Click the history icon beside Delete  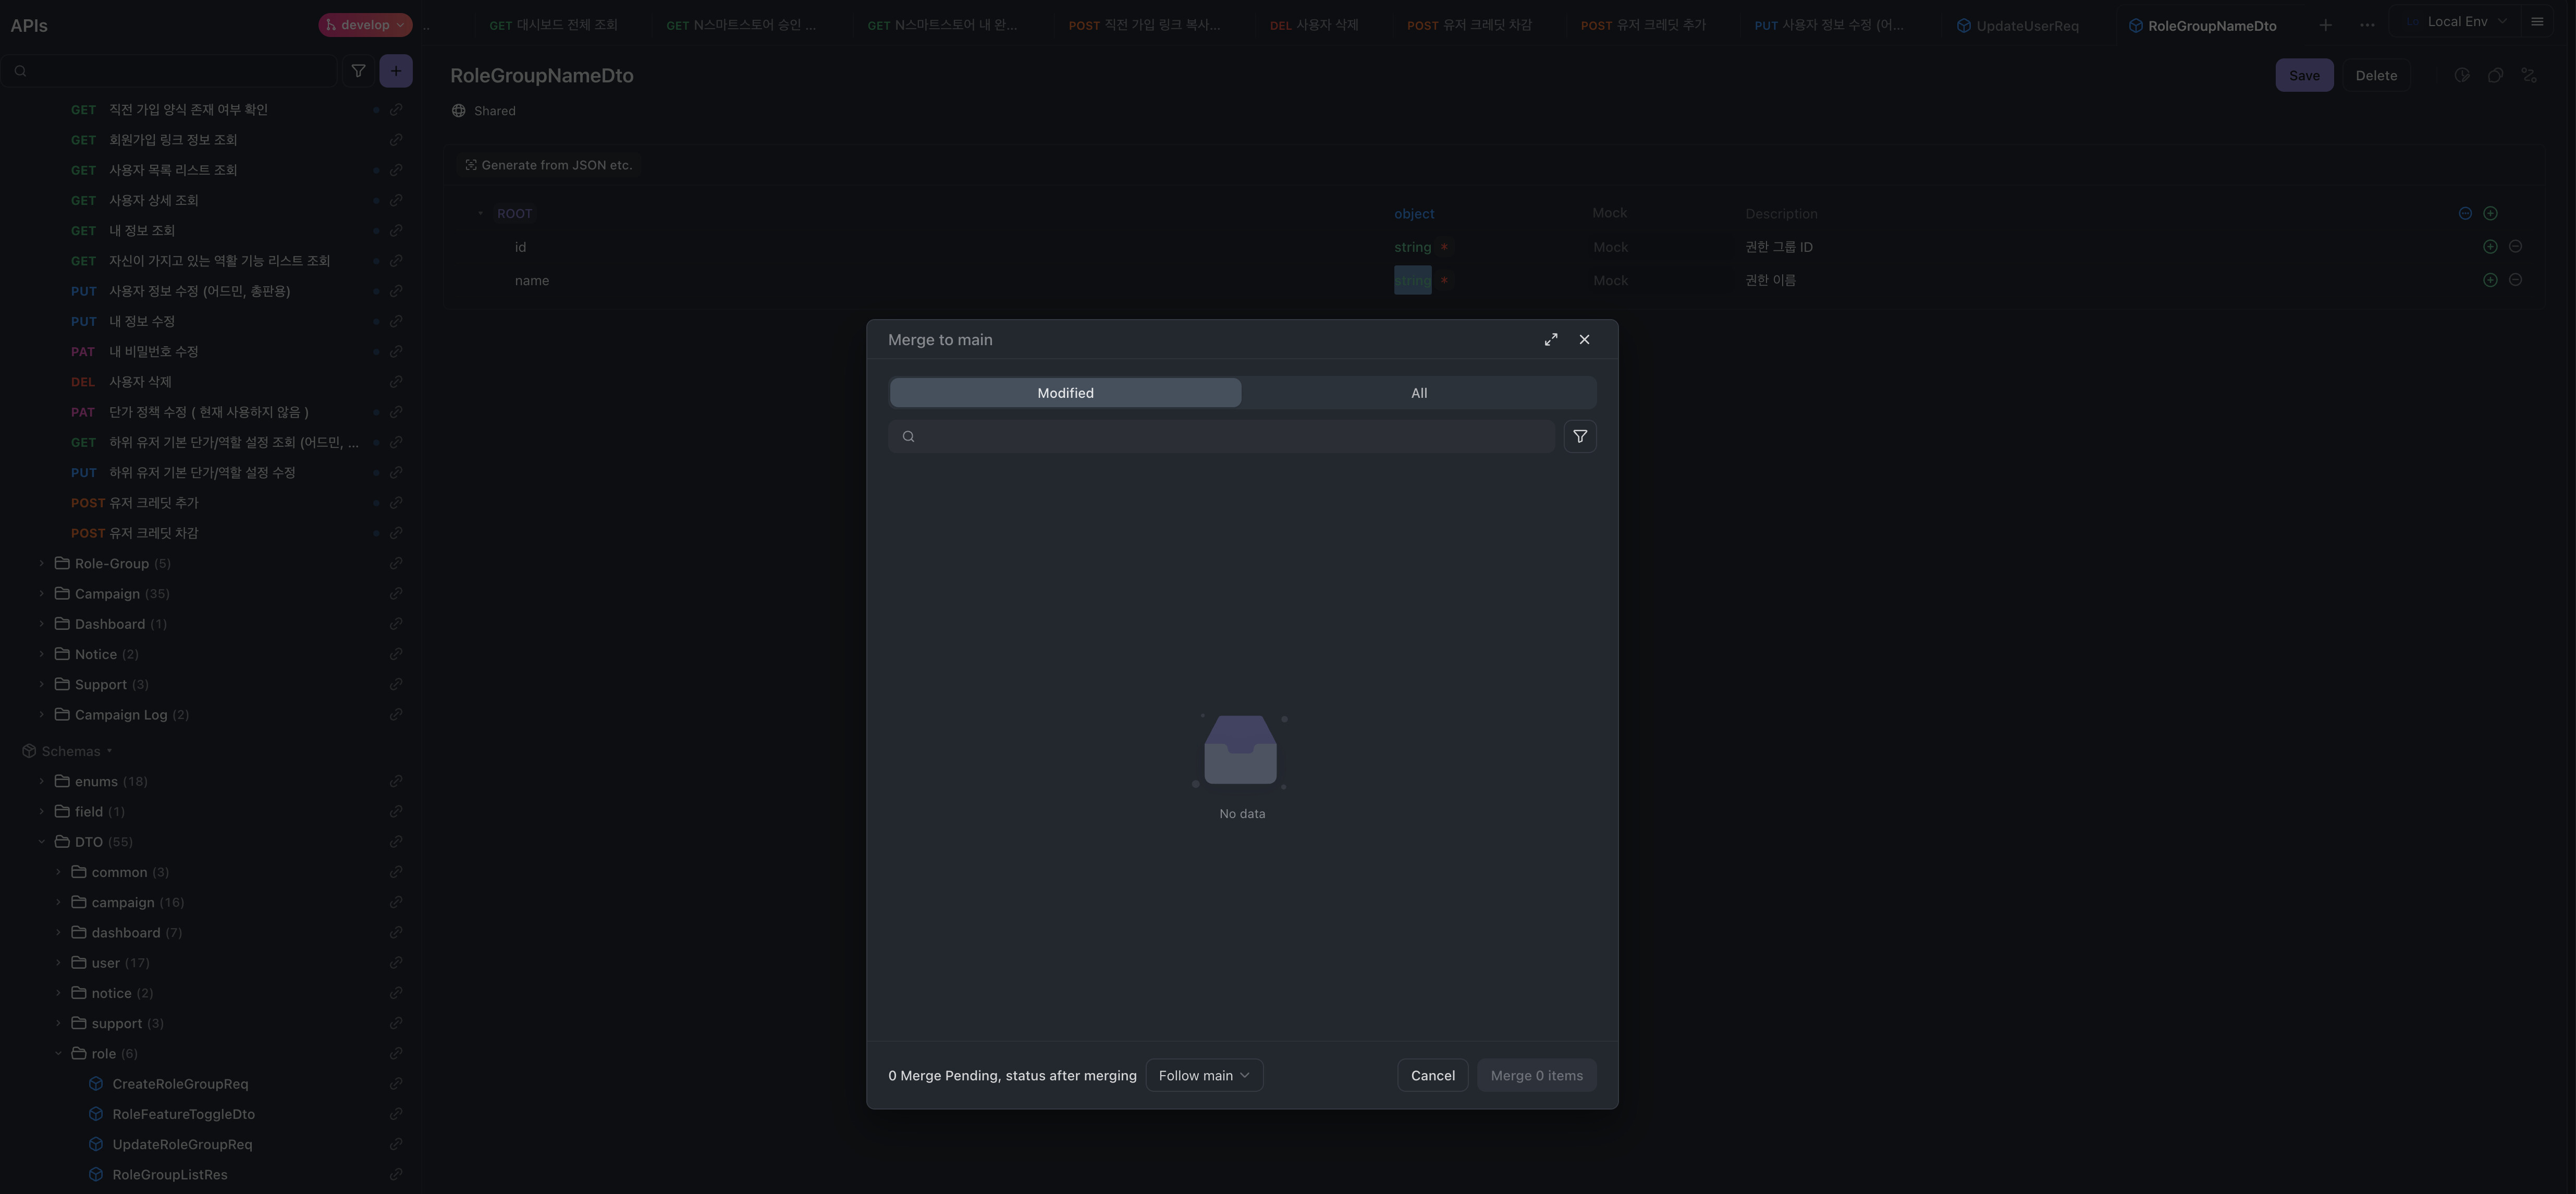2461,75
